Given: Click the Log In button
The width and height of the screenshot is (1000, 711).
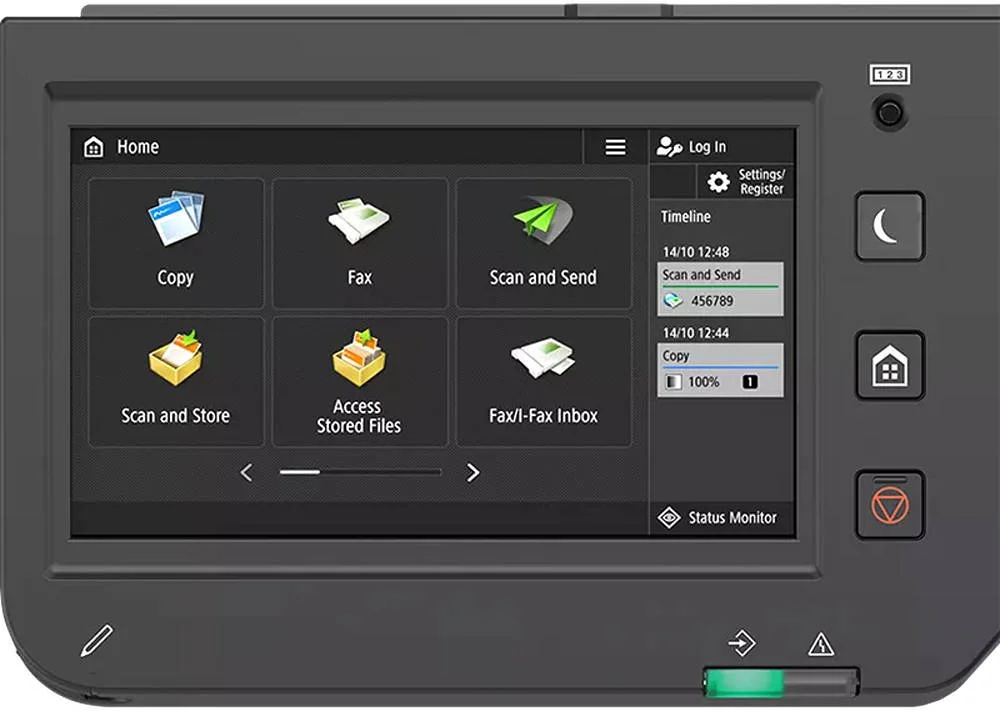Looking at the screenshot, I should point(693,147).
